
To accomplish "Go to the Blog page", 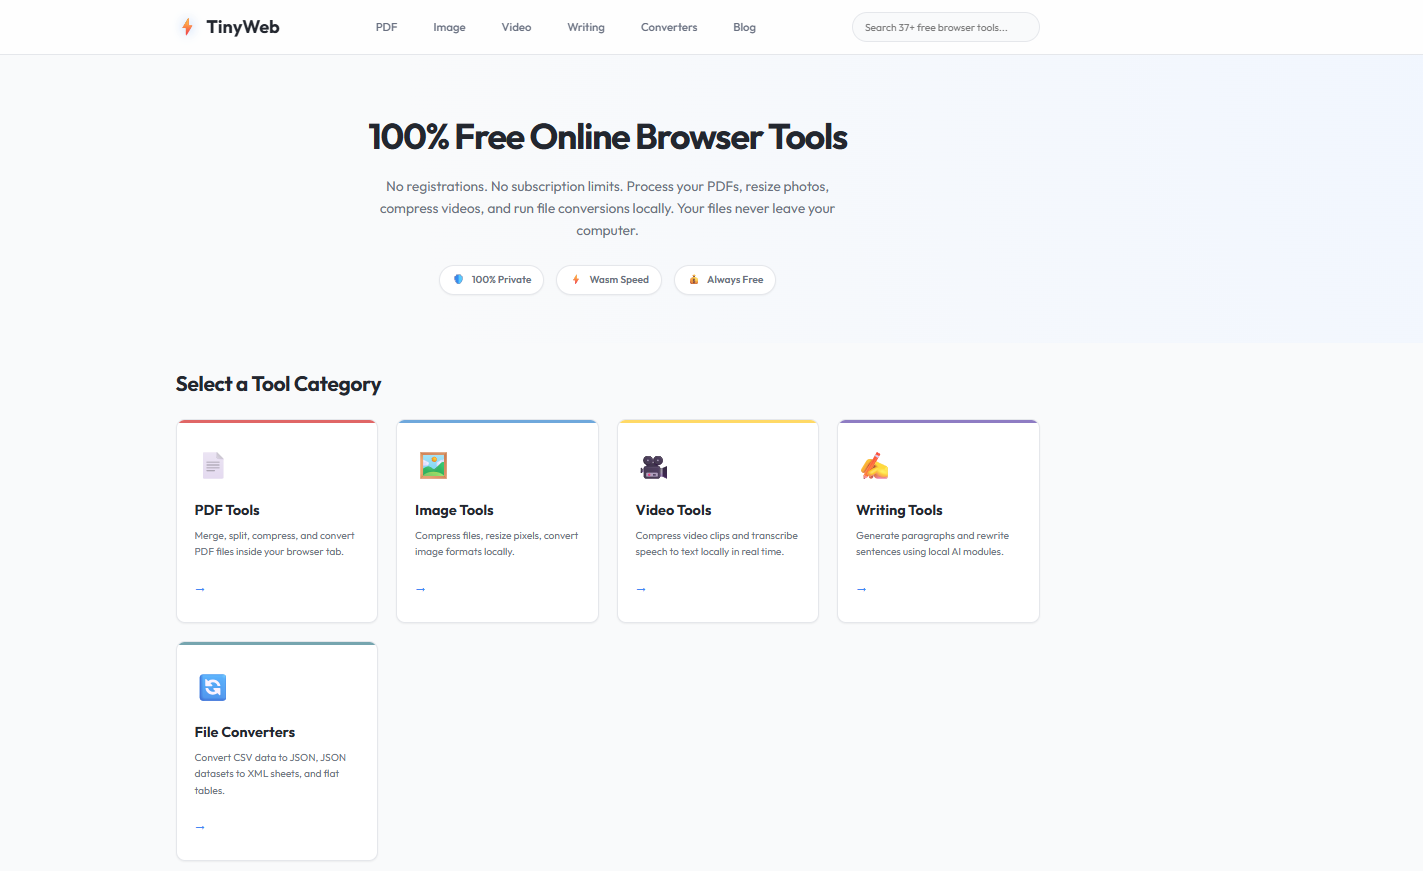I will pyautogui.click(x=744, y=27).
